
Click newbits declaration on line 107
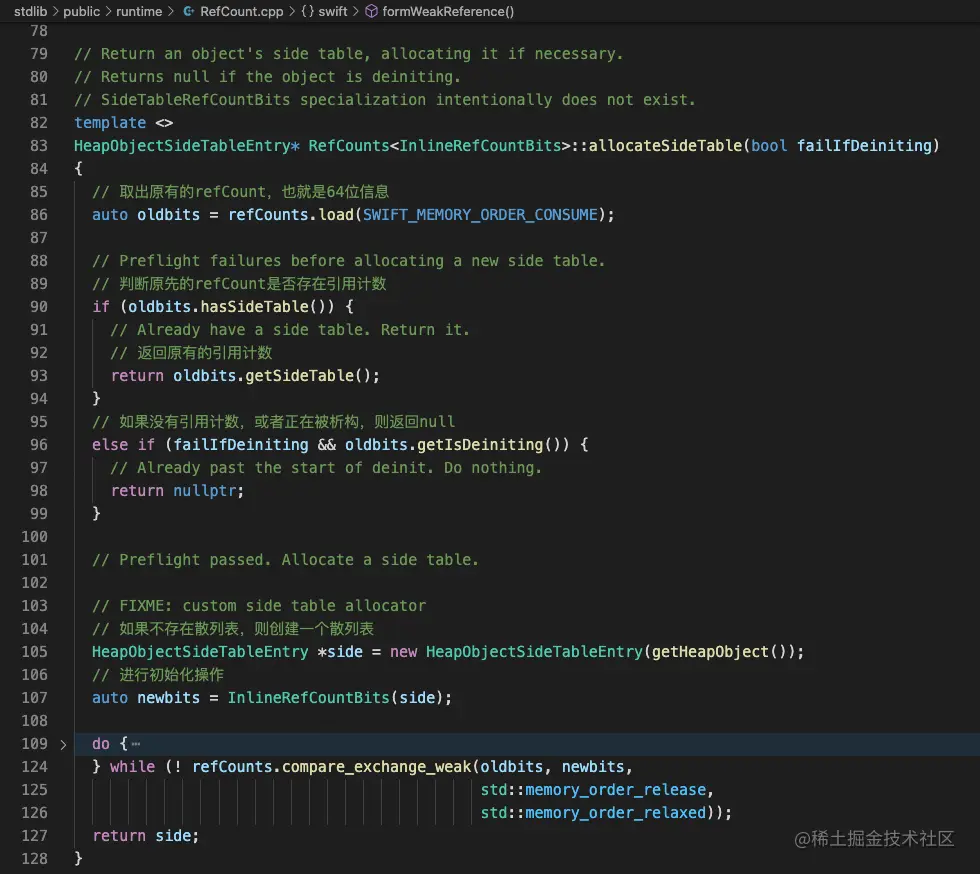pos(168,698)
